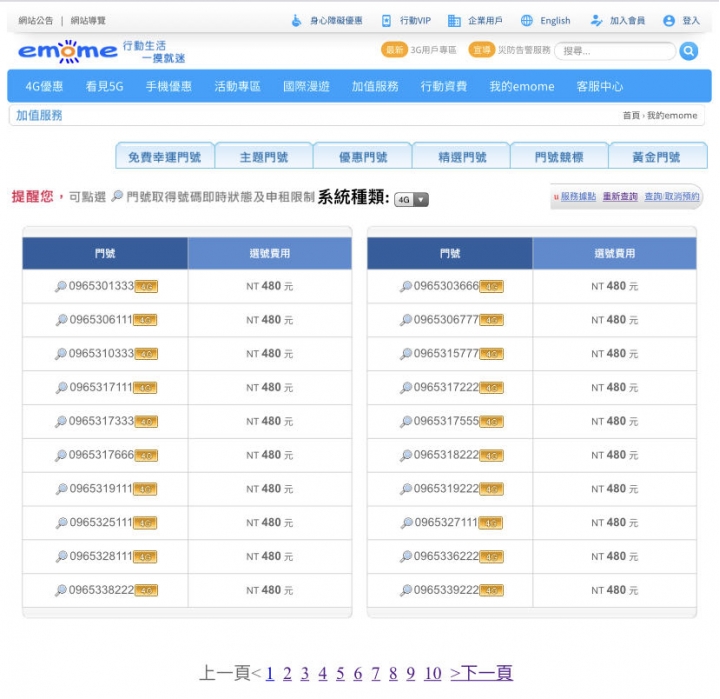Click magnifier icon beside 0965306777
Viewport: 720px width, 699px height.
(406, 320)
